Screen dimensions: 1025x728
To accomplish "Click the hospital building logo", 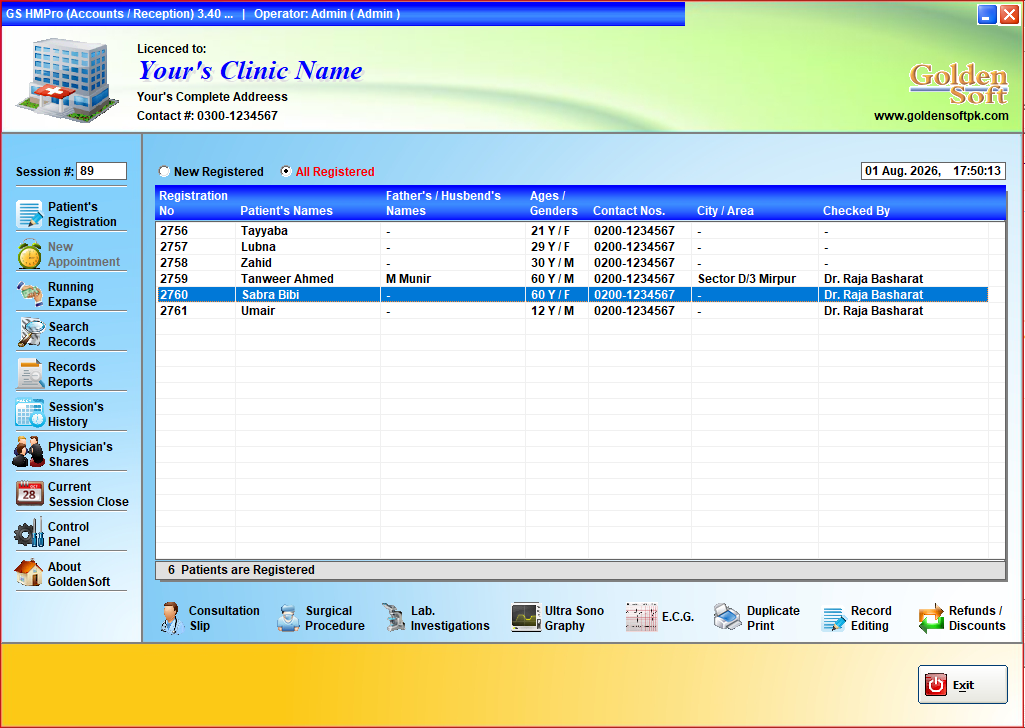I will click(x=69, y=80).
